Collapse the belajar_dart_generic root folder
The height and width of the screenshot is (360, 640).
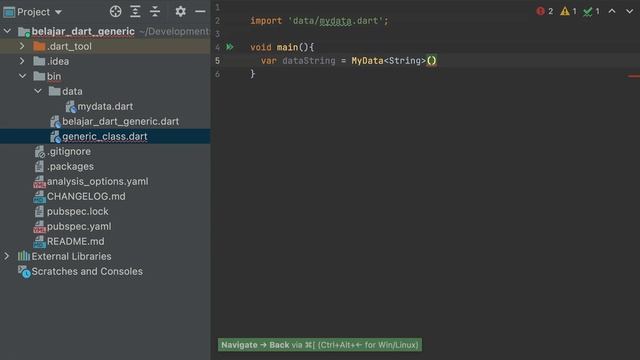(7, 31)
